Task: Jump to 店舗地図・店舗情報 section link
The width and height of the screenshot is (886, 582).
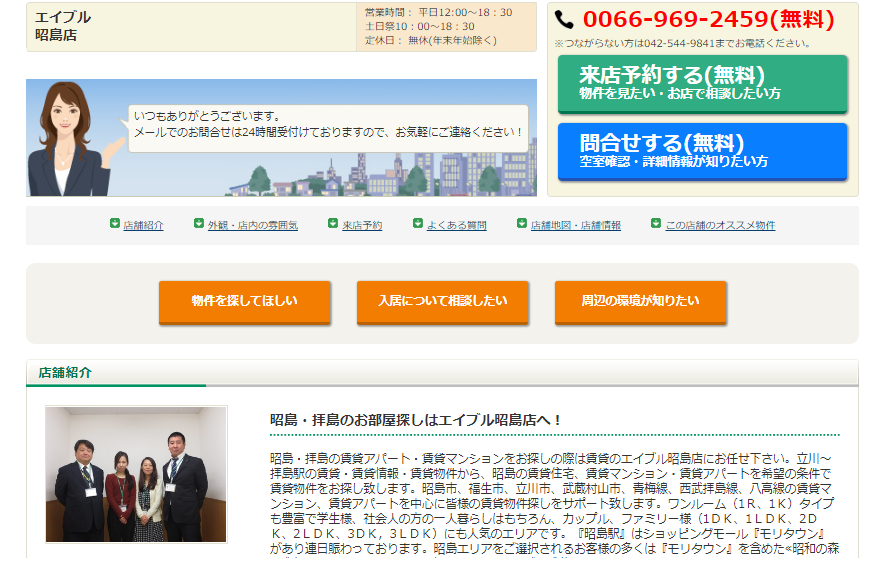Action: click(575, 226)
